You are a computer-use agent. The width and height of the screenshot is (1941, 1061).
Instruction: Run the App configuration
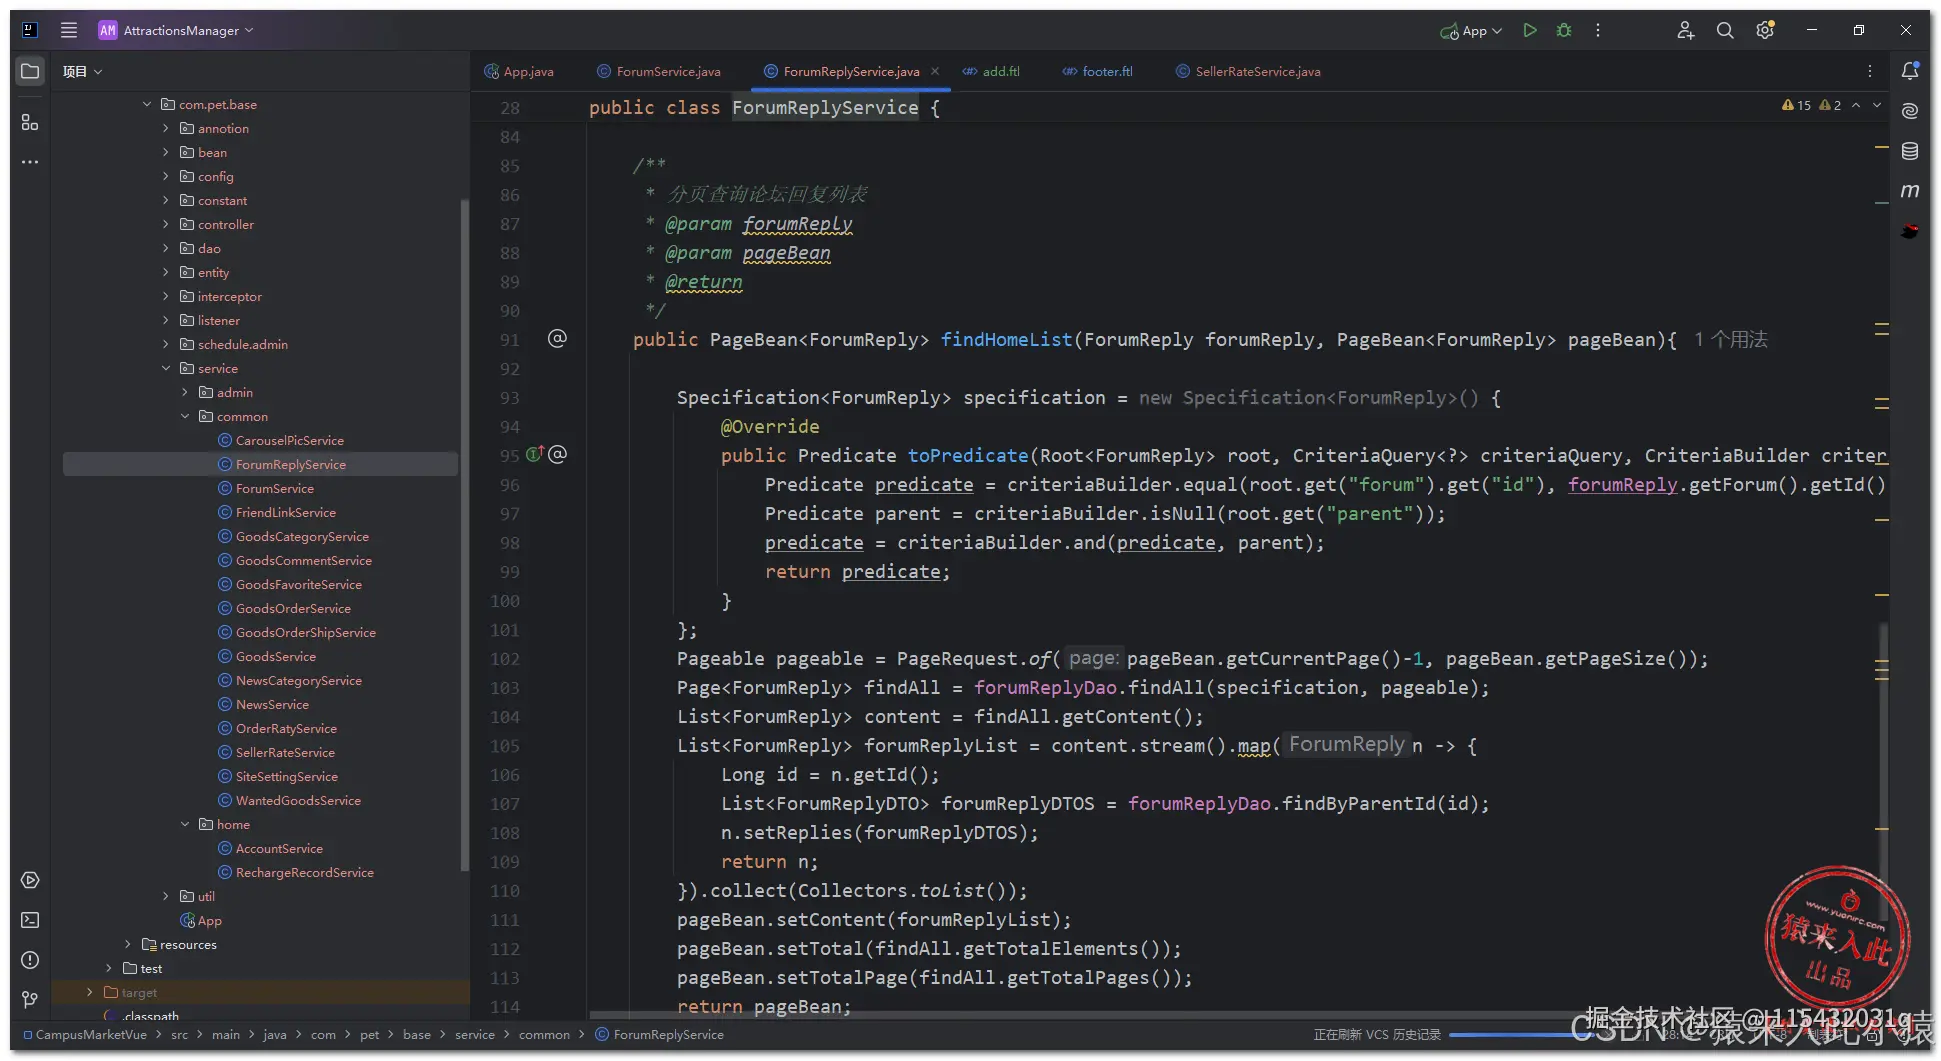point(1529,30)
